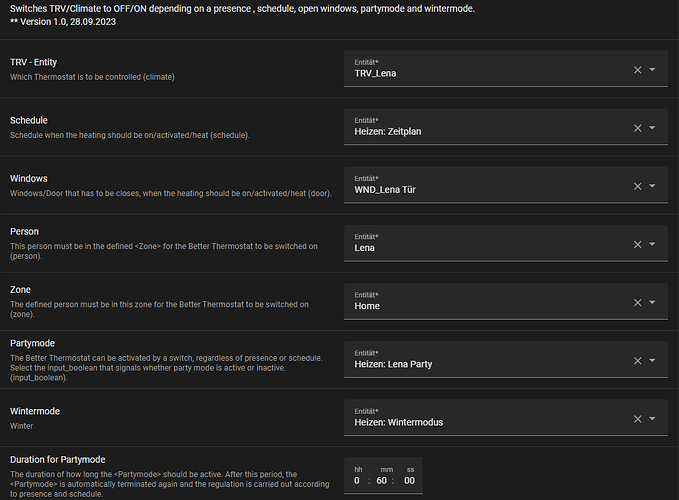The width and height of the screenshot is (679, 500).
Task: Clear the TRV_Lena entity selection
Action: coord(638,70)
